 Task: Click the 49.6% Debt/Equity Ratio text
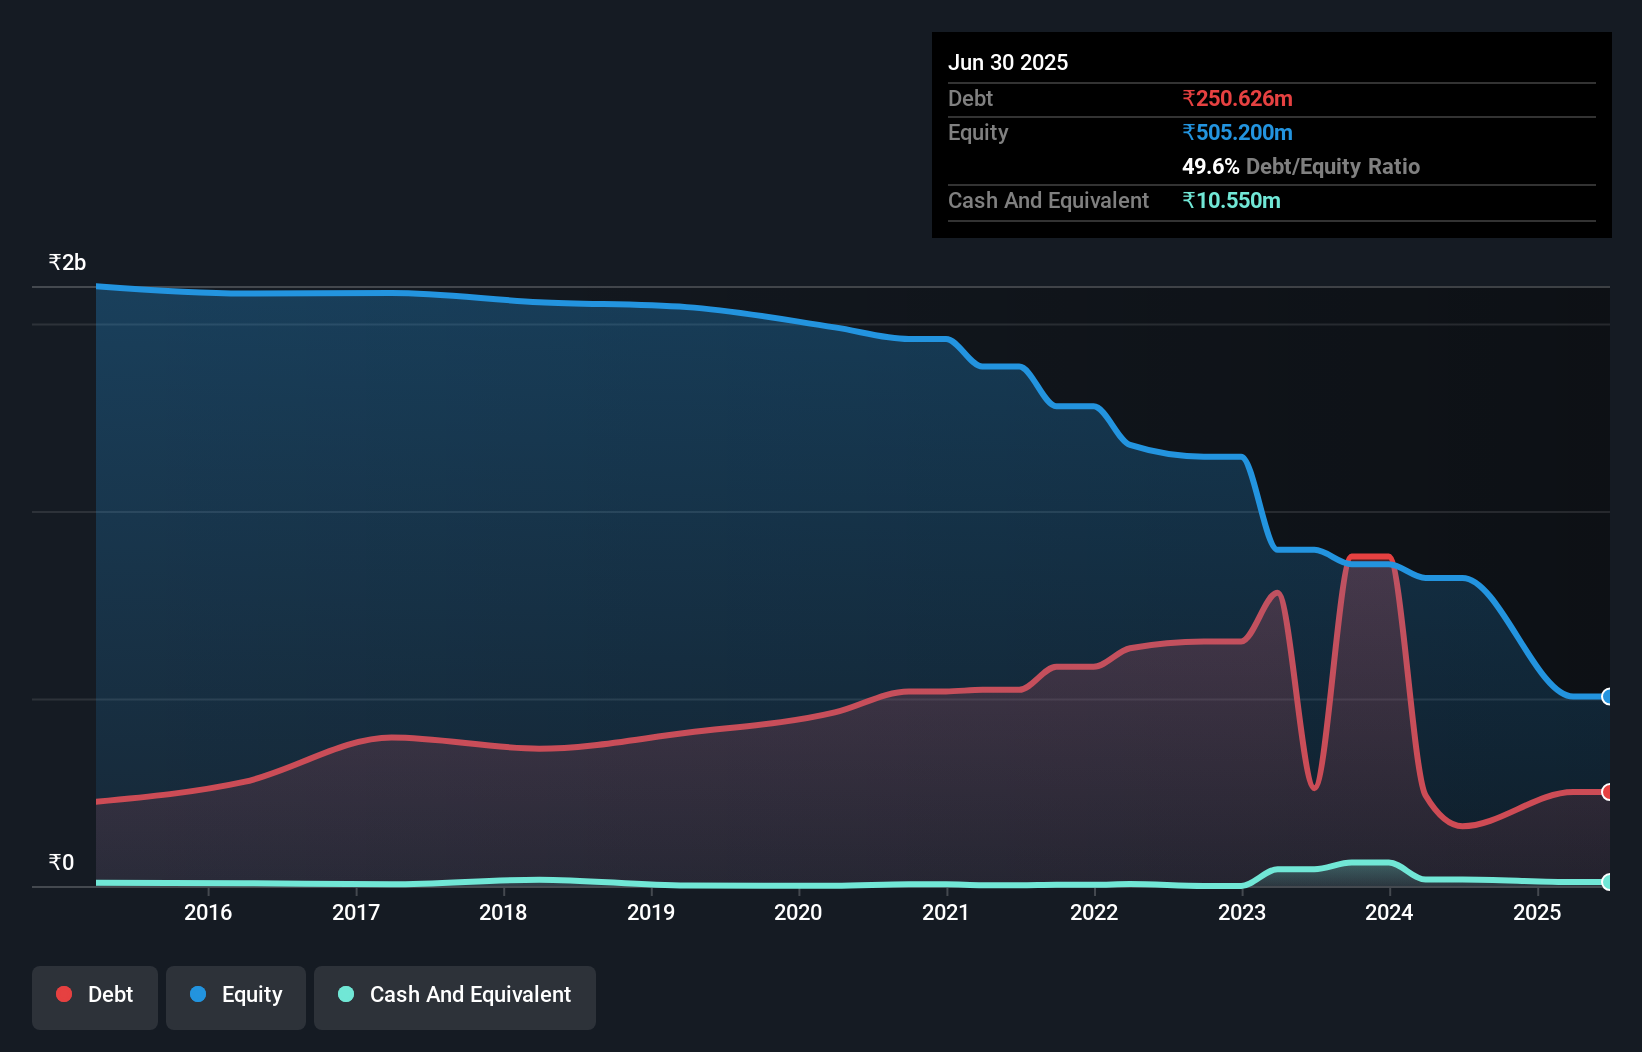click(x=1301, y=166)
